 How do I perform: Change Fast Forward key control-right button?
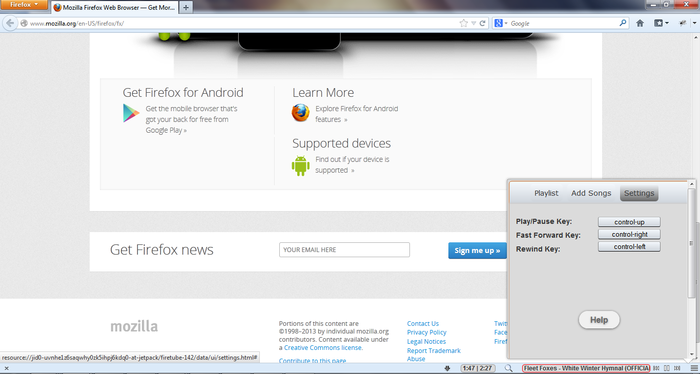tap(629, 234)
